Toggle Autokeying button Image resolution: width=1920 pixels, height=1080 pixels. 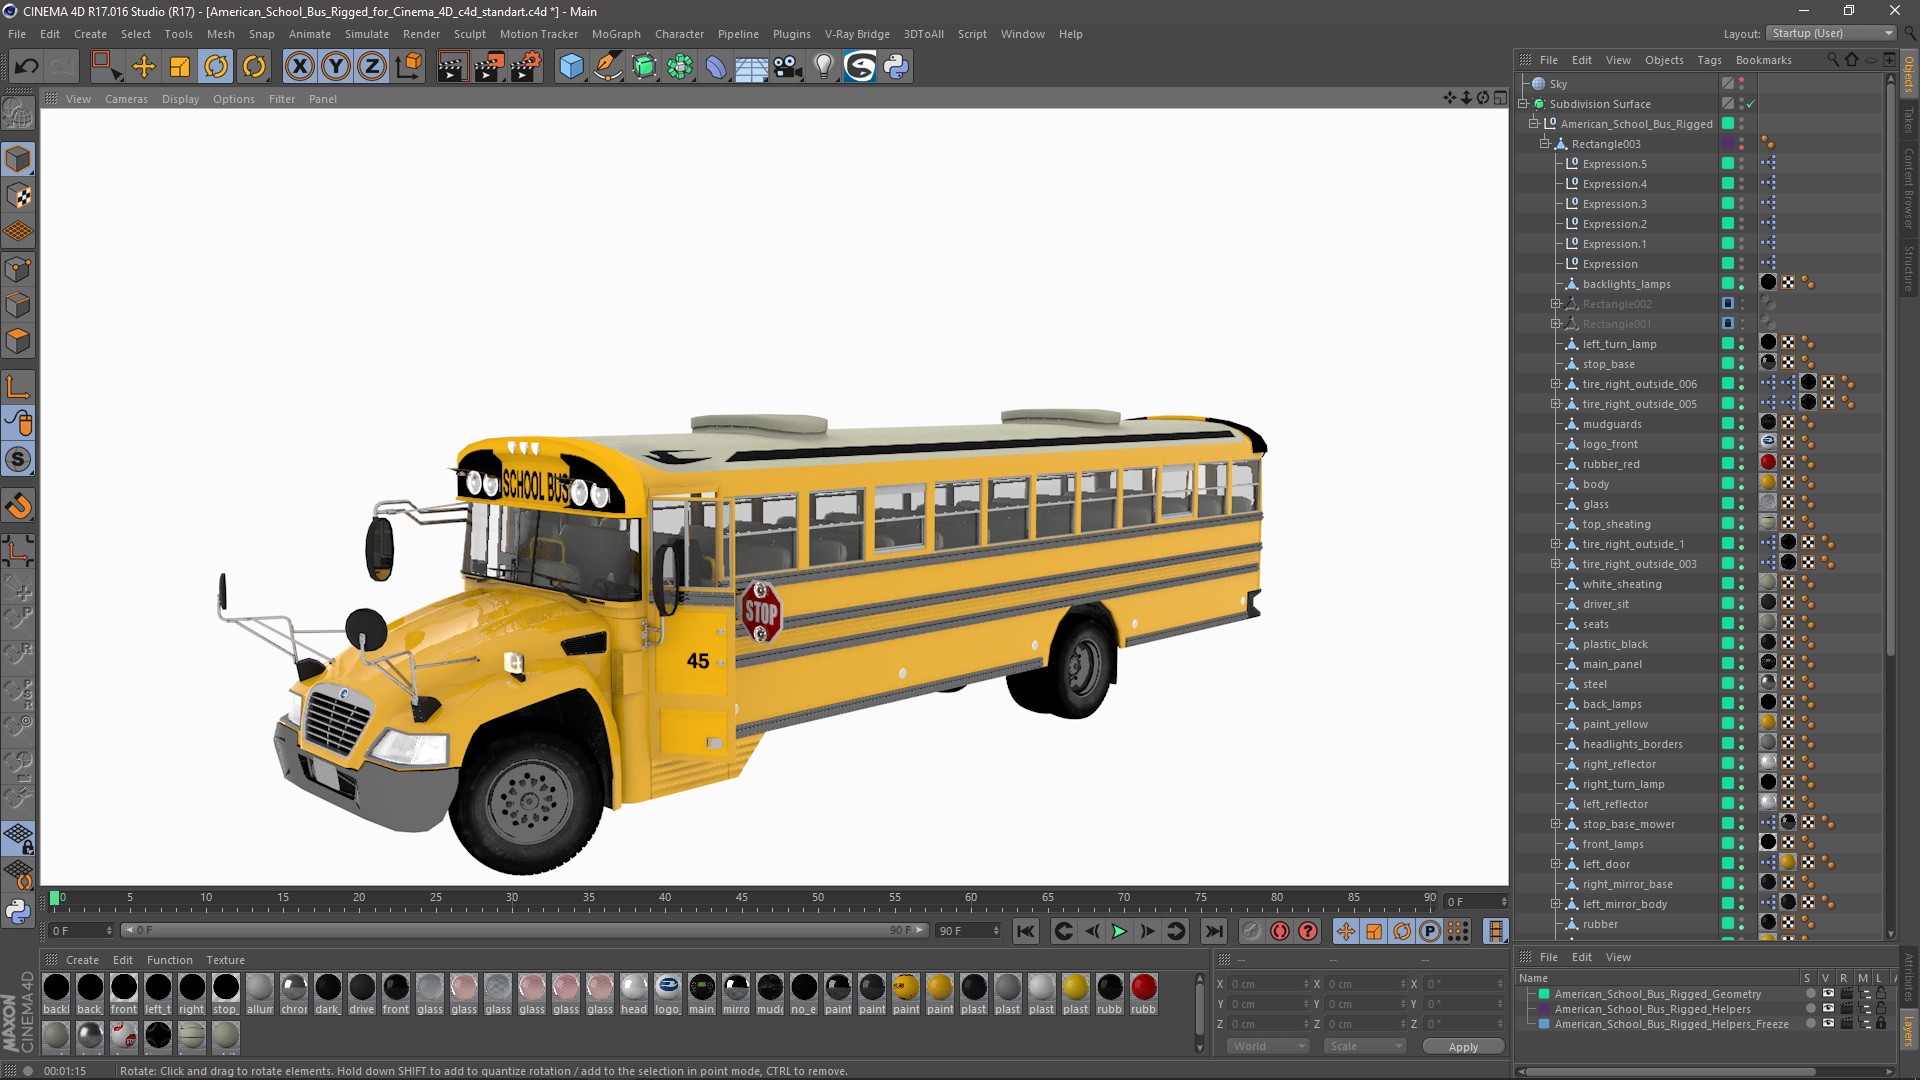[1280, 931]
